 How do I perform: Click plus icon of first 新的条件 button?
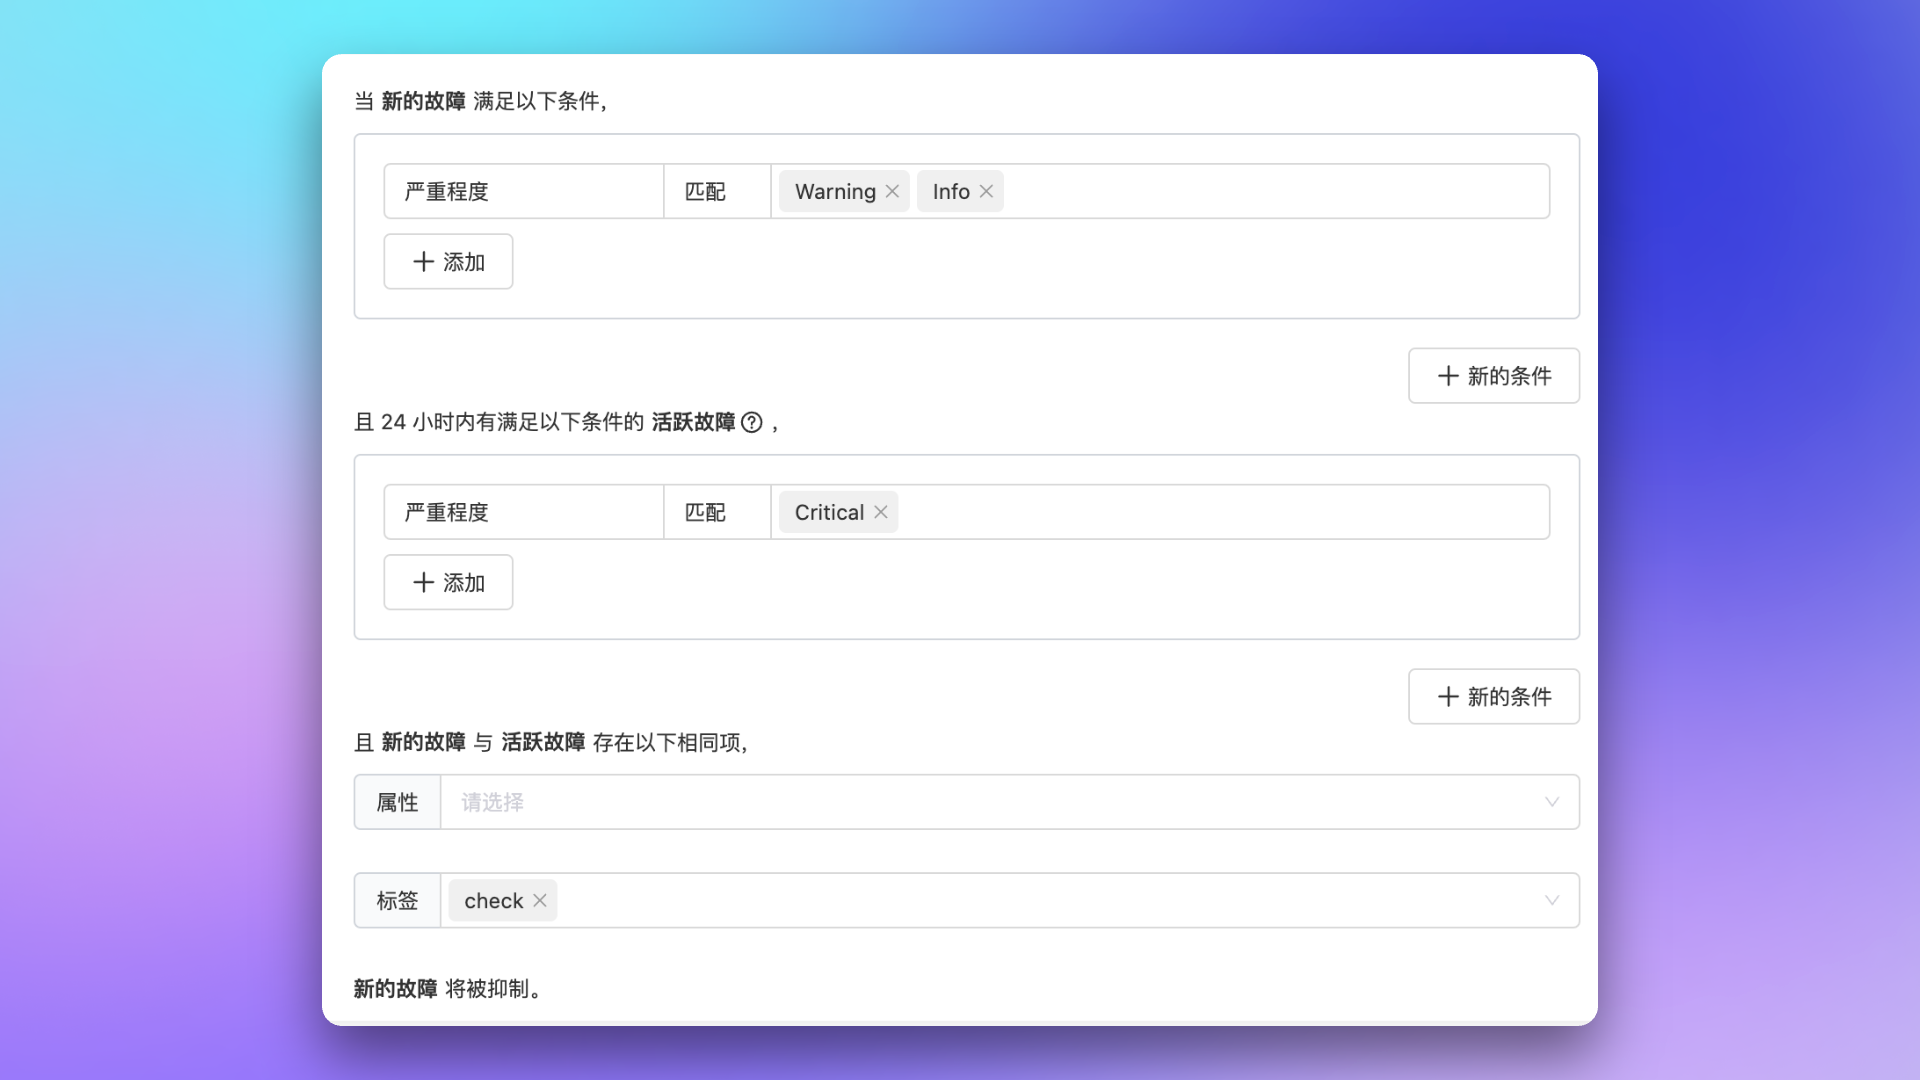point(1448,376)
